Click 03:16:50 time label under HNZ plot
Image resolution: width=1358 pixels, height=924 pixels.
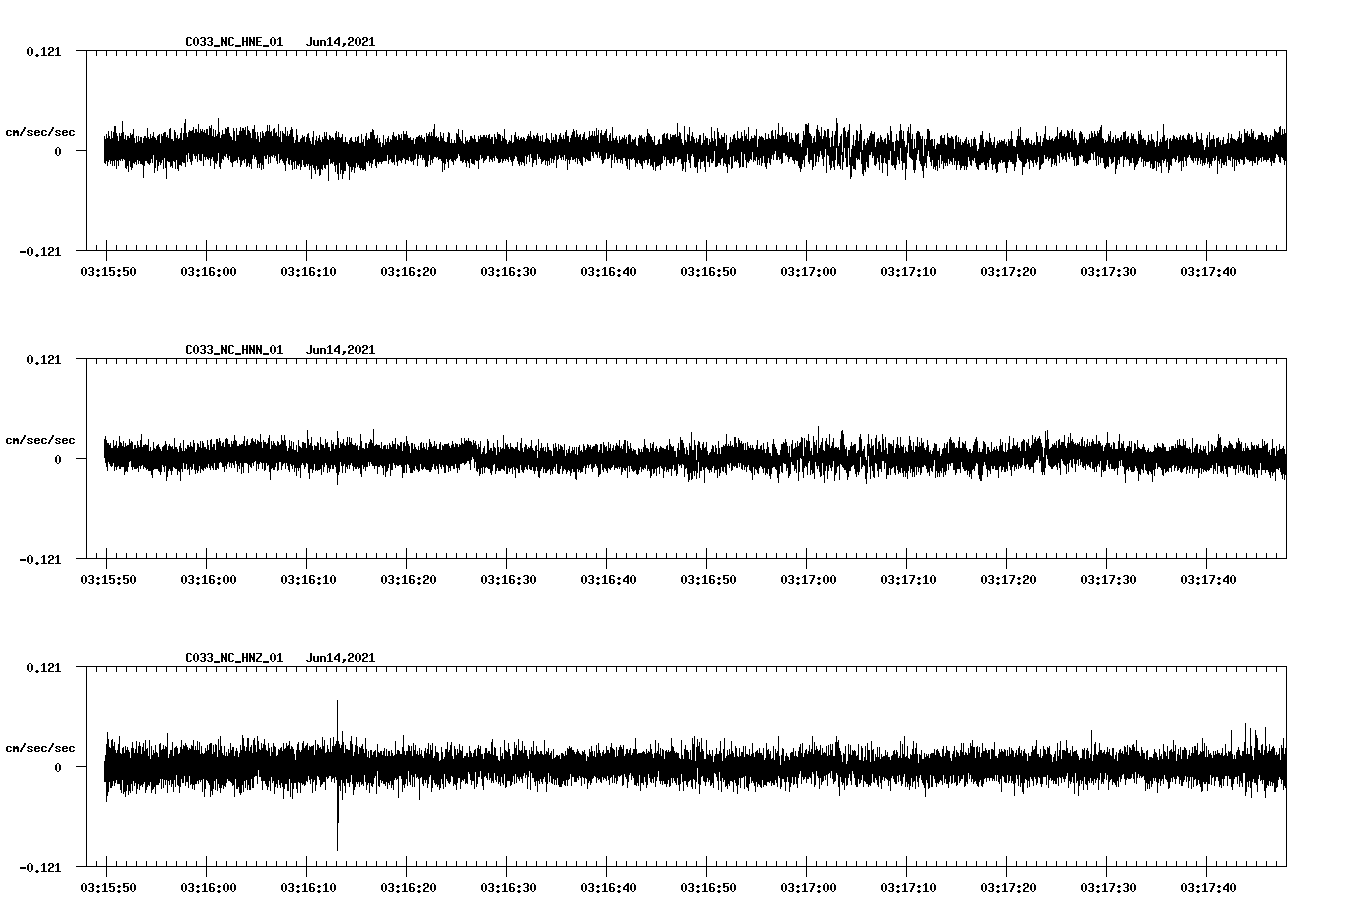point(708,887)
